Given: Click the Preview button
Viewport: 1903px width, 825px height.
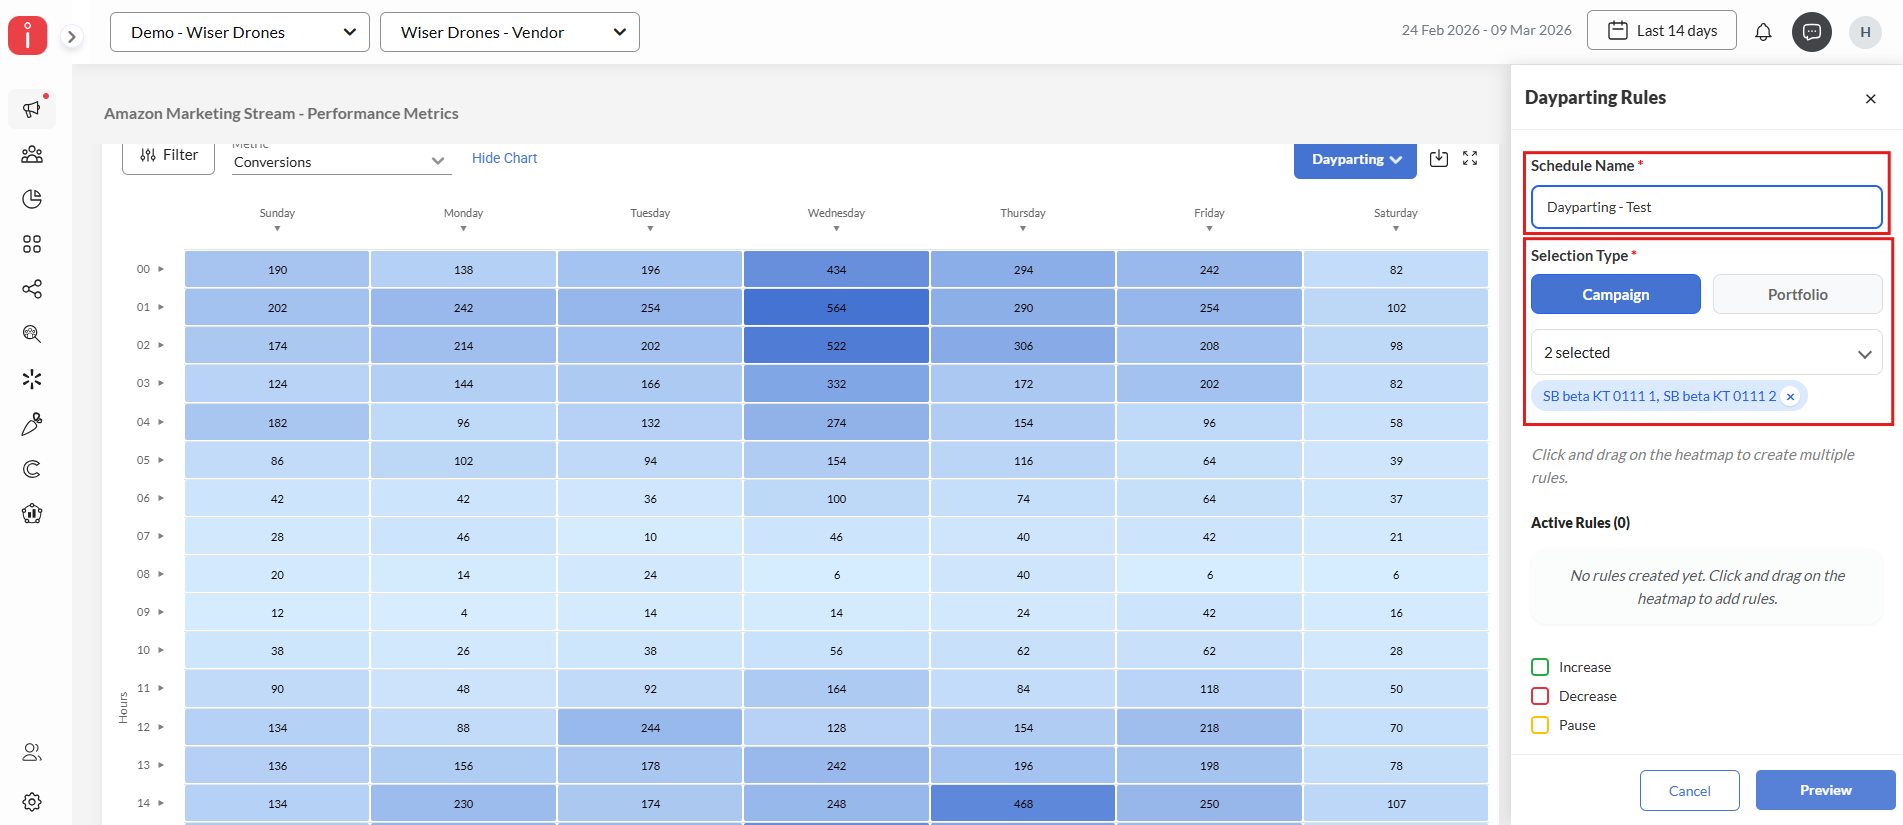Looking at the screenshot, I should tap(1825, 790).
